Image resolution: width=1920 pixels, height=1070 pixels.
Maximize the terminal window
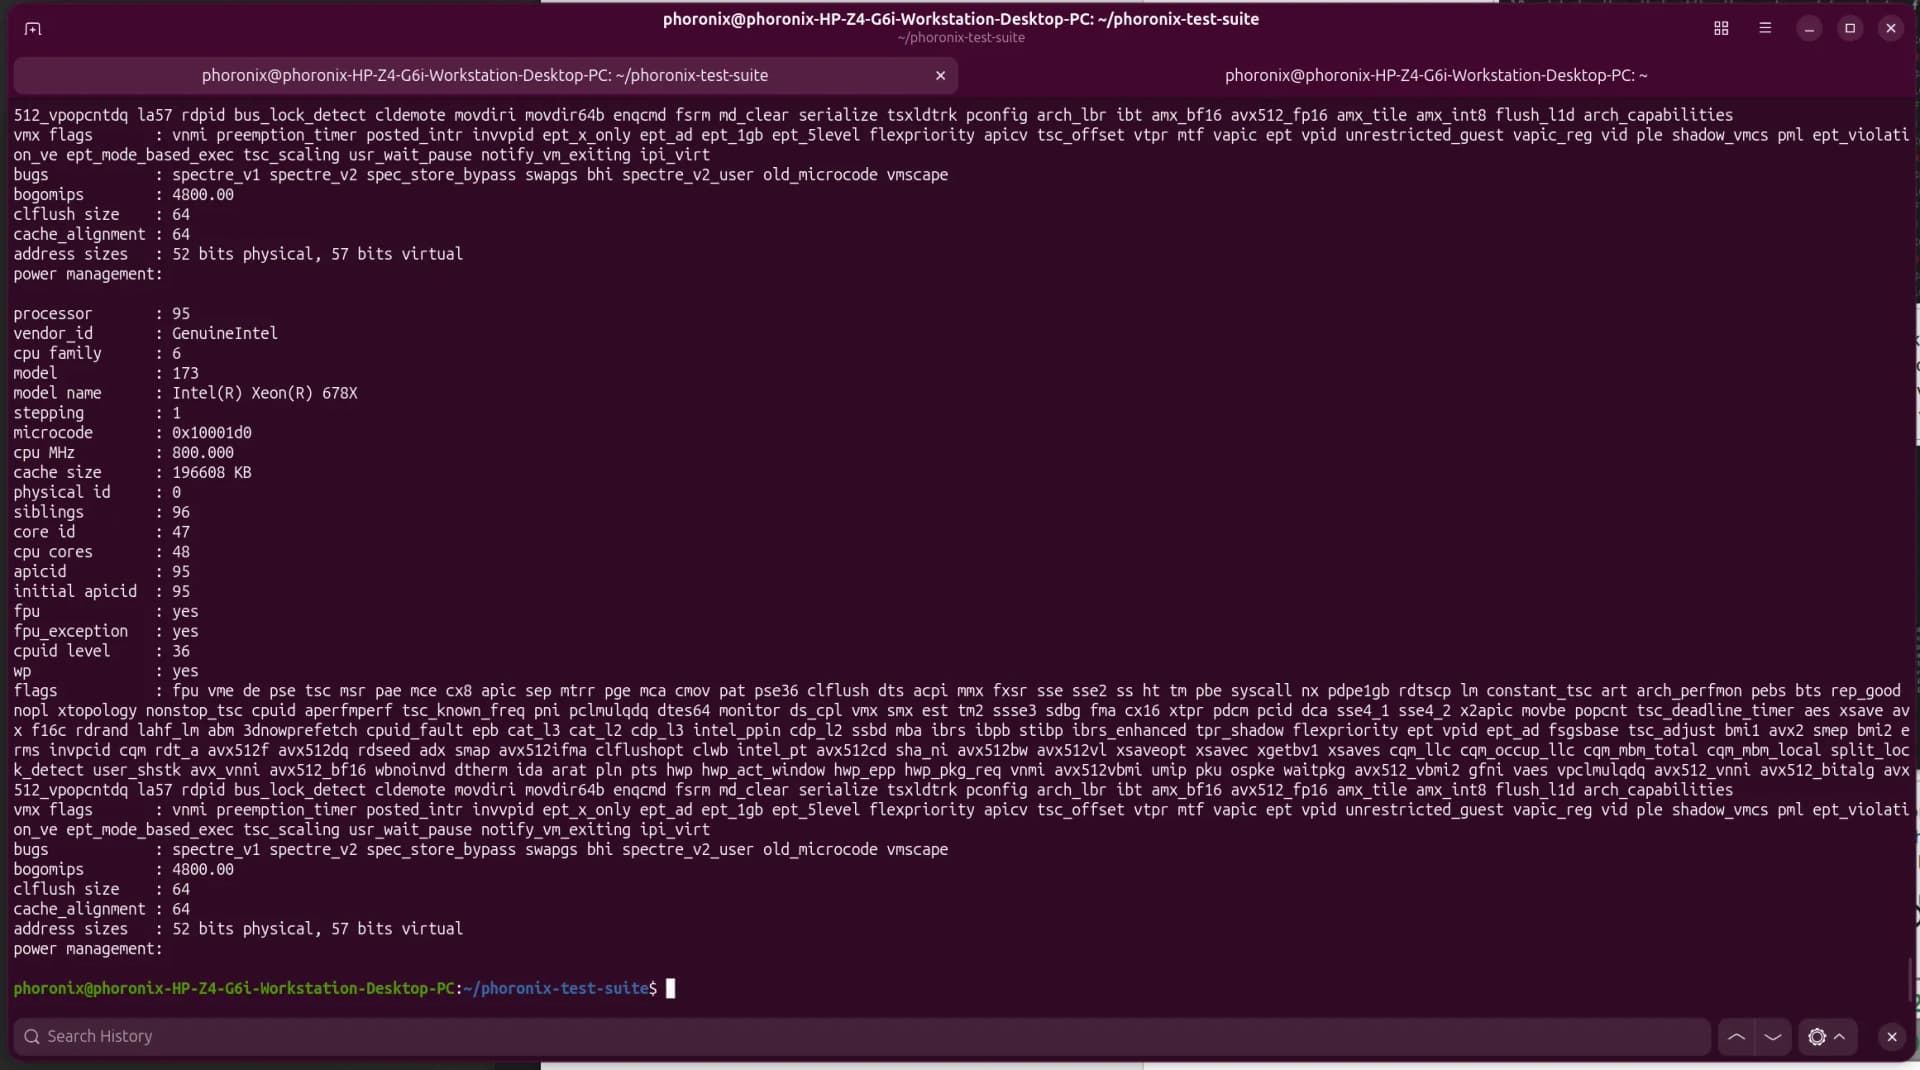(1850, 29)
